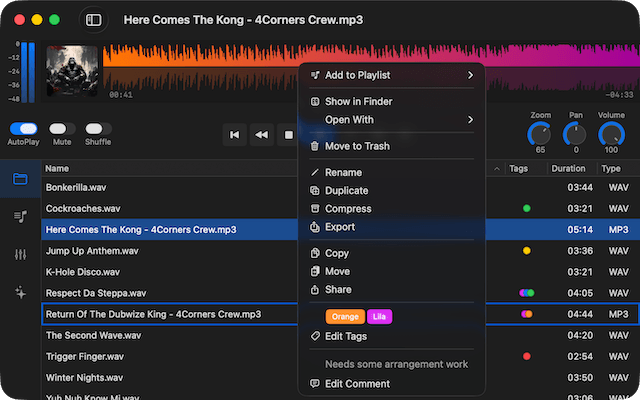Expand the Open With submenu arrow
Image resolution: width=640 pixels, height=400 pixels.
click(470, 120)
